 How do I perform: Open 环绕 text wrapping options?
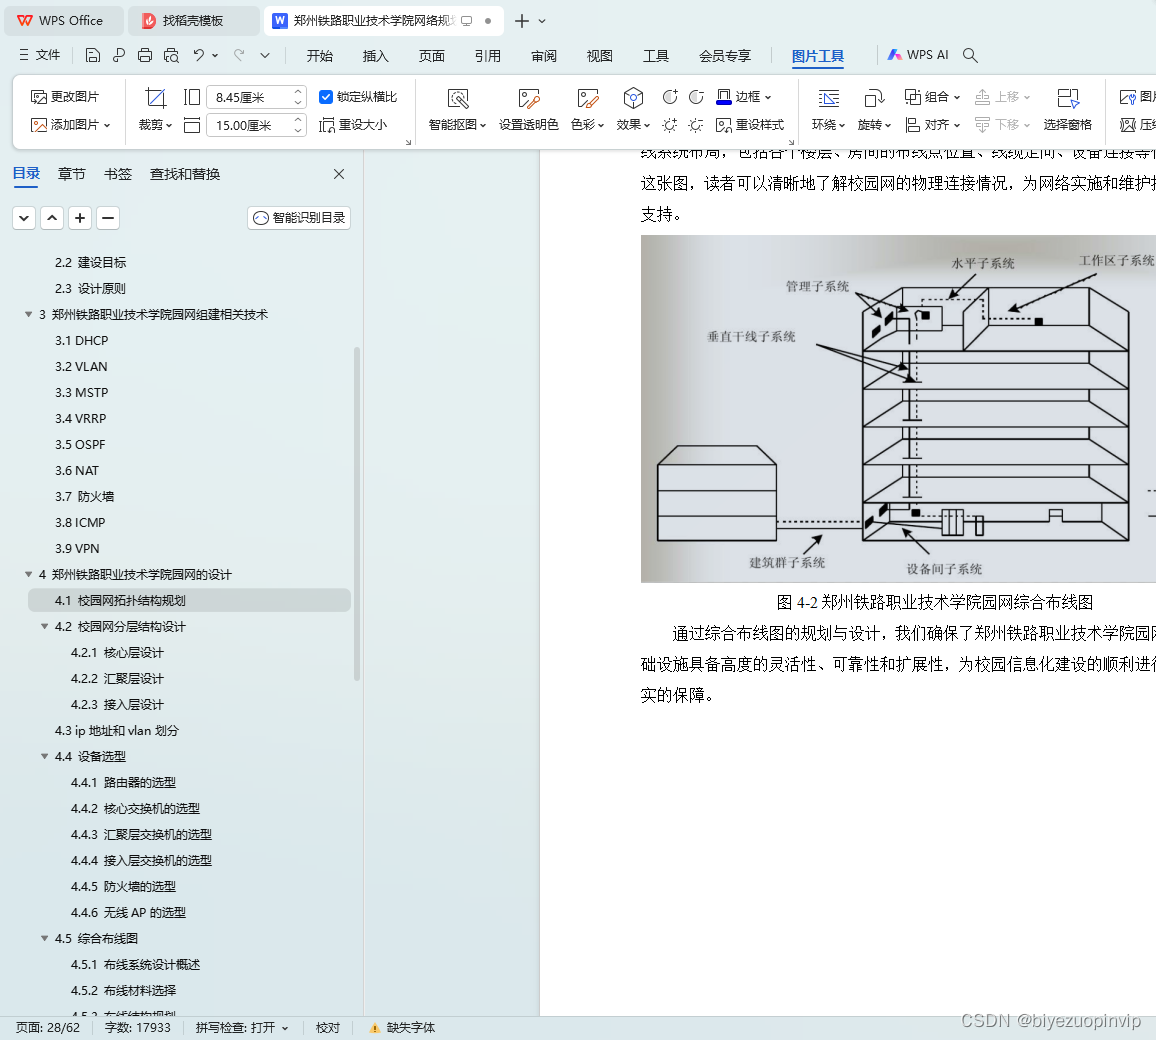[829, 110]
